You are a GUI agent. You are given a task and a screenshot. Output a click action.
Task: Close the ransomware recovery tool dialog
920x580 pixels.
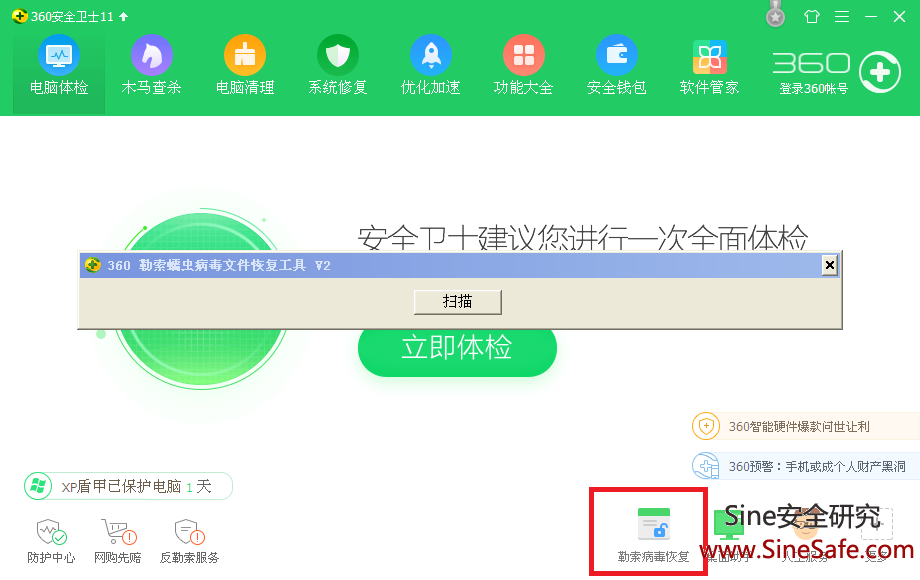829,265
